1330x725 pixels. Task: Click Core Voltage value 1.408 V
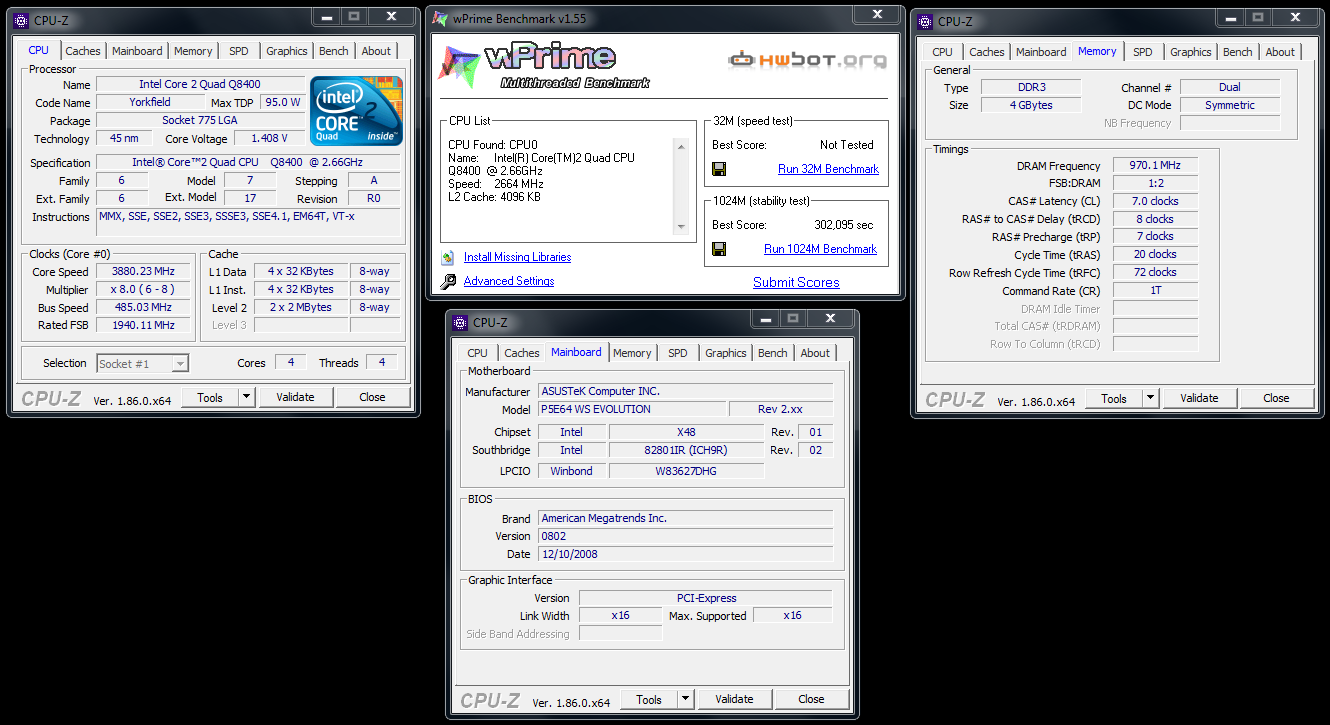pos(269,139)
